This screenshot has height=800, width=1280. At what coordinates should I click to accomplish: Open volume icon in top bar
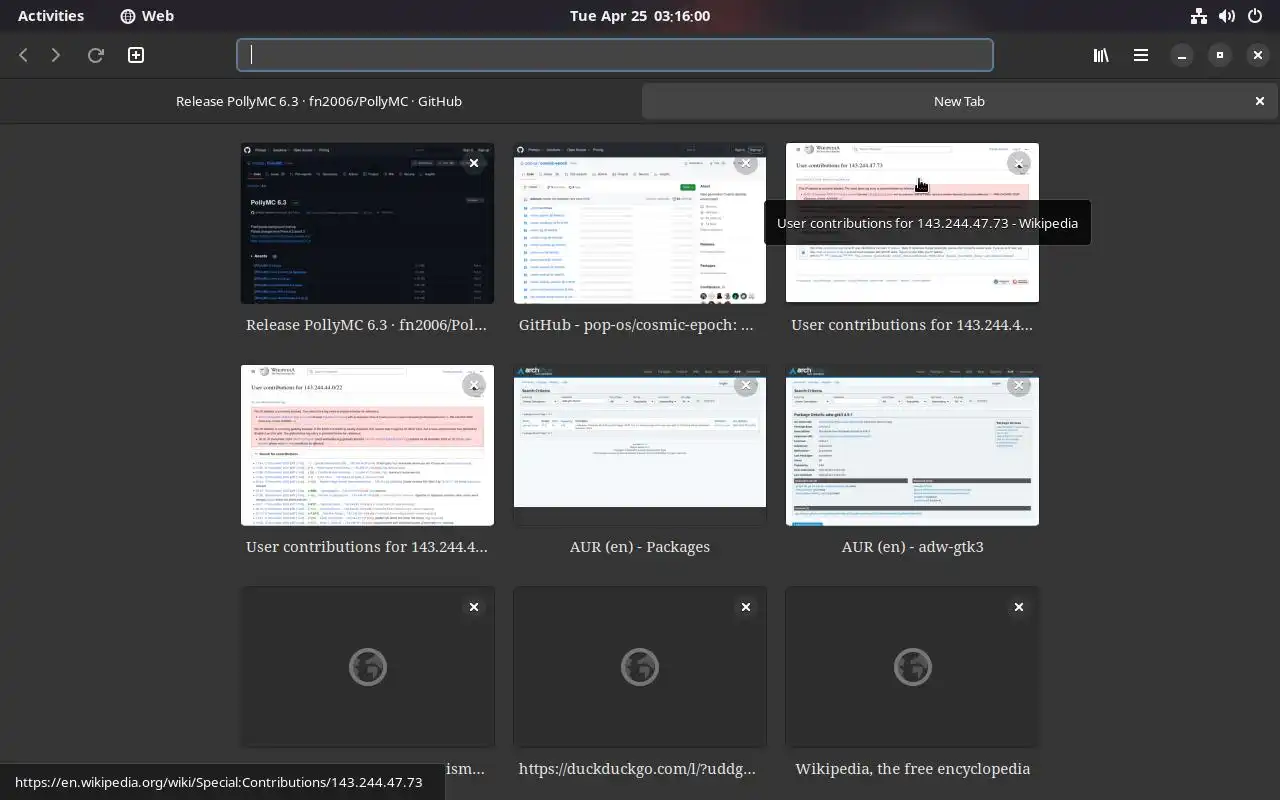coord(1227,16)
